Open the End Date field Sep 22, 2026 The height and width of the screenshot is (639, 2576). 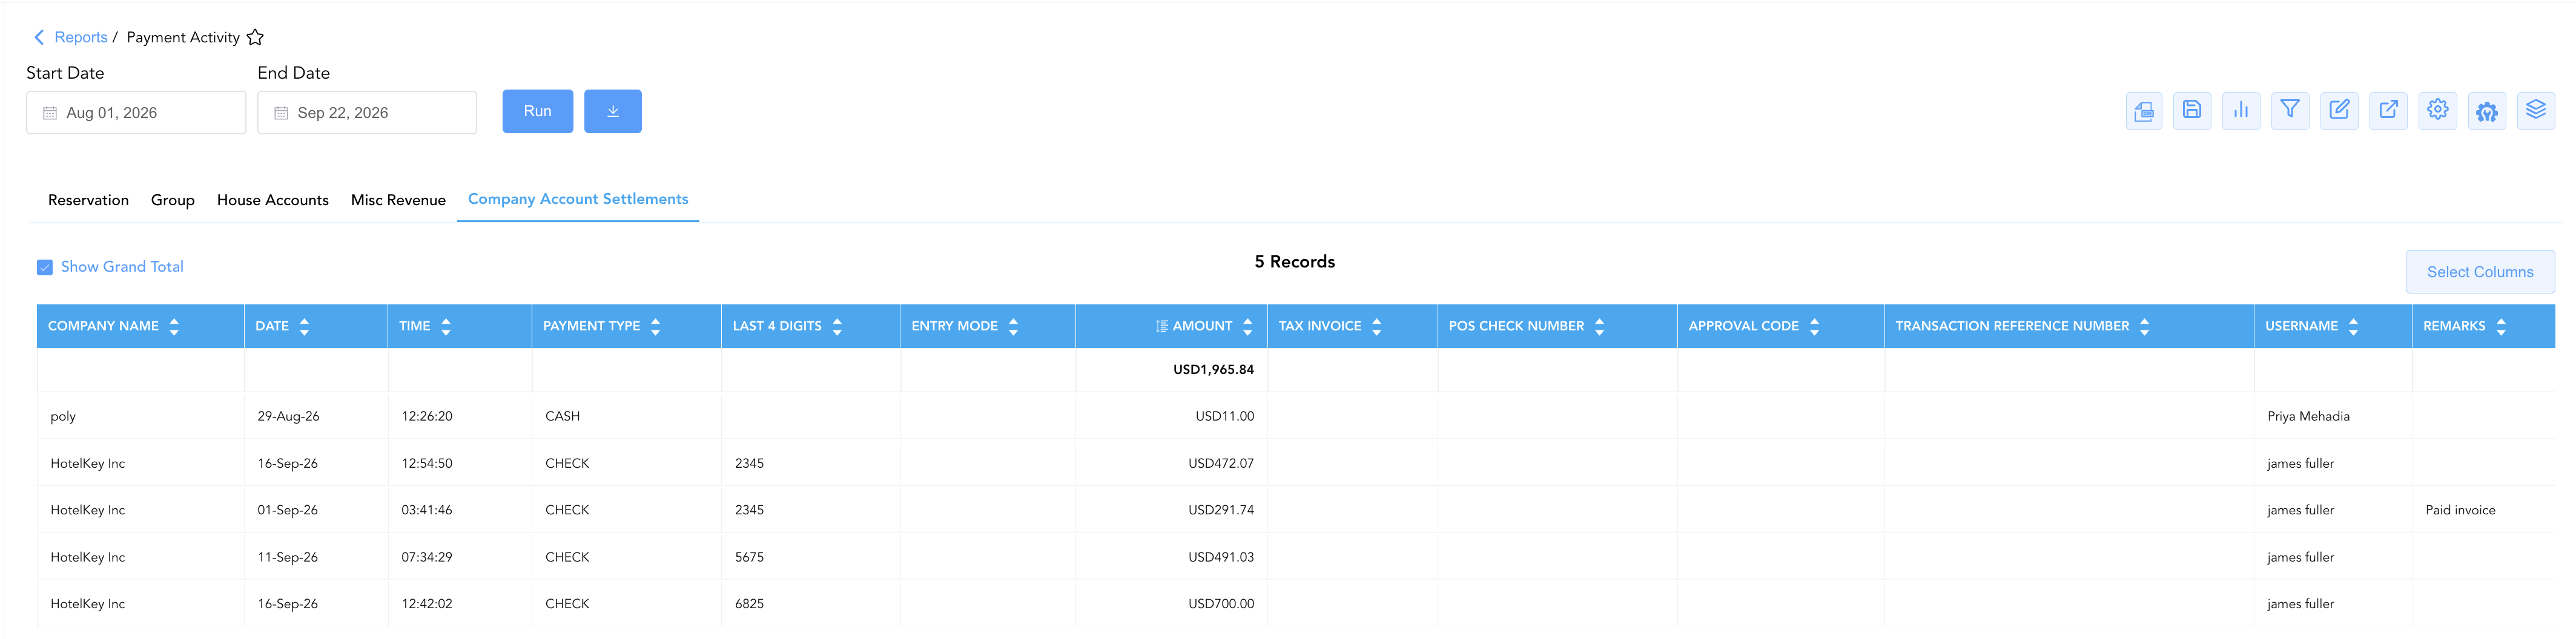367,113
